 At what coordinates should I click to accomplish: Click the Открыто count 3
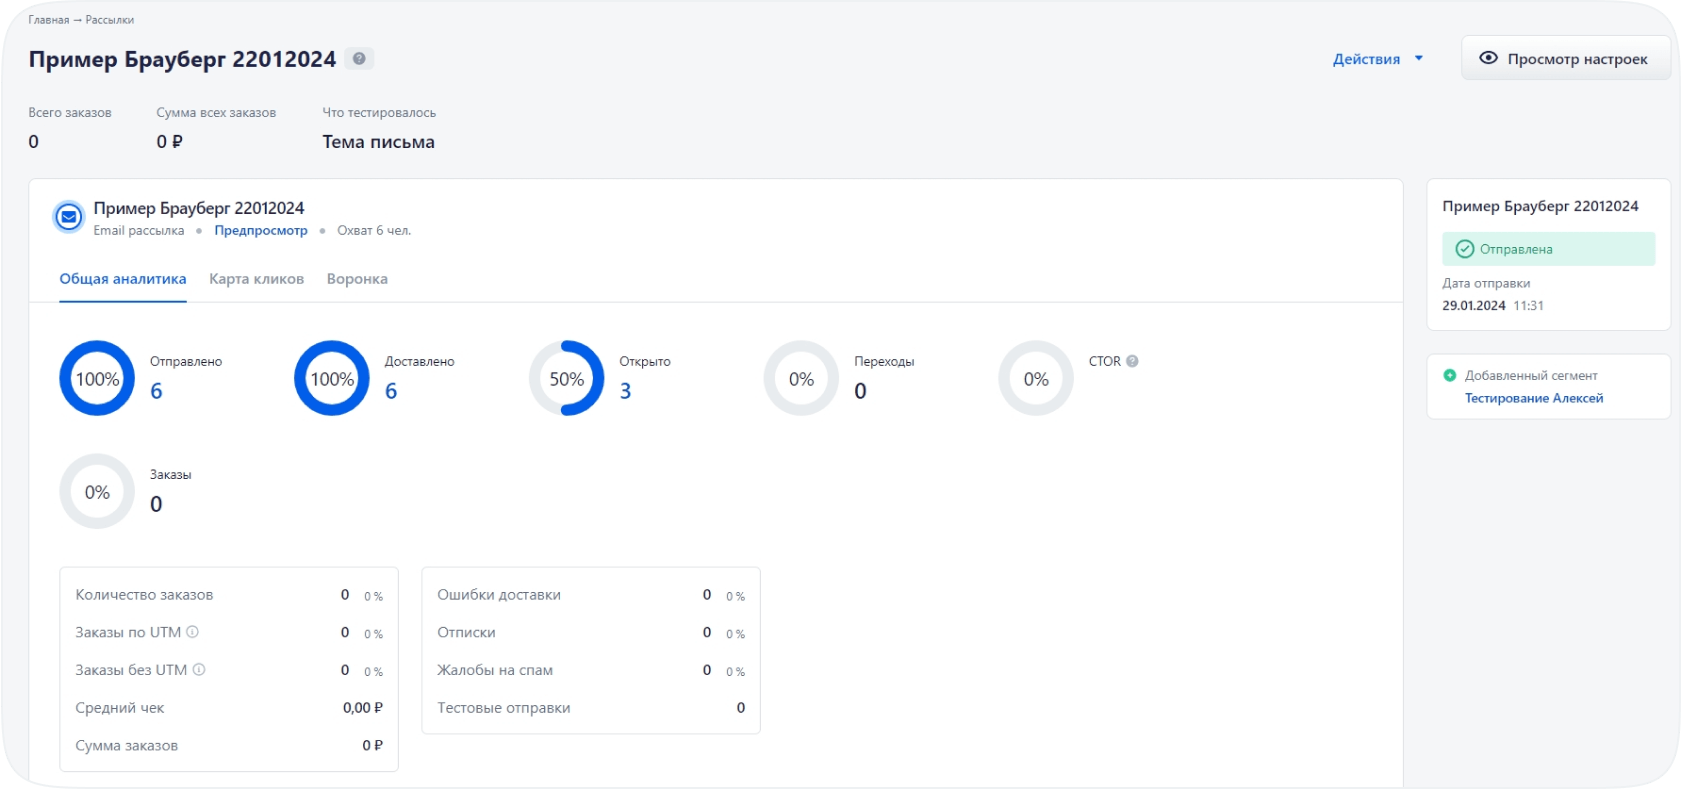pos(625,391)
